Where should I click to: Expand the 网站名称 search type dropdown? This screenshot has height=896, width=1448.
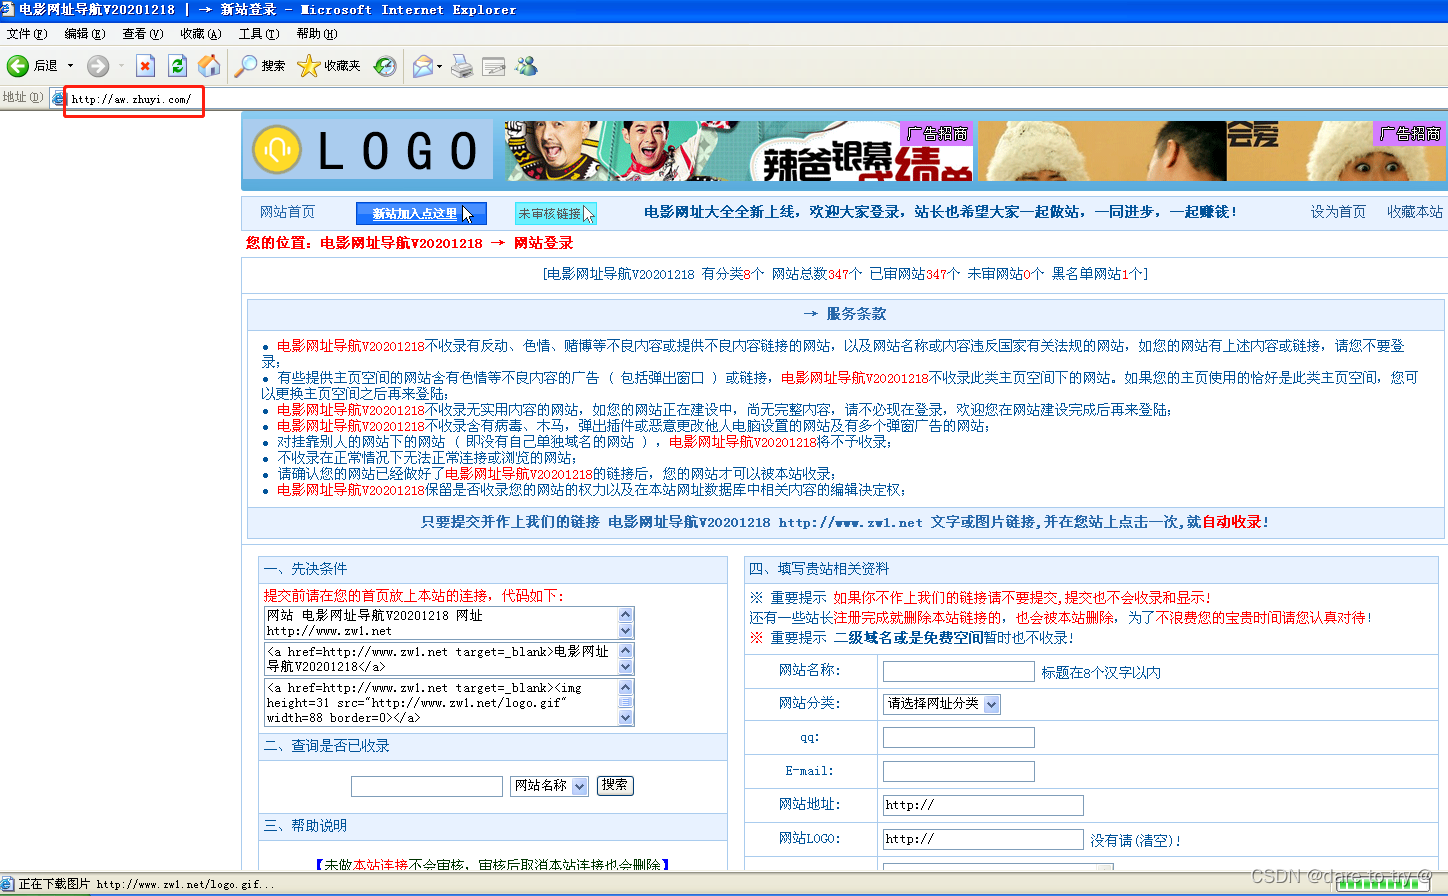pos(580,786)
